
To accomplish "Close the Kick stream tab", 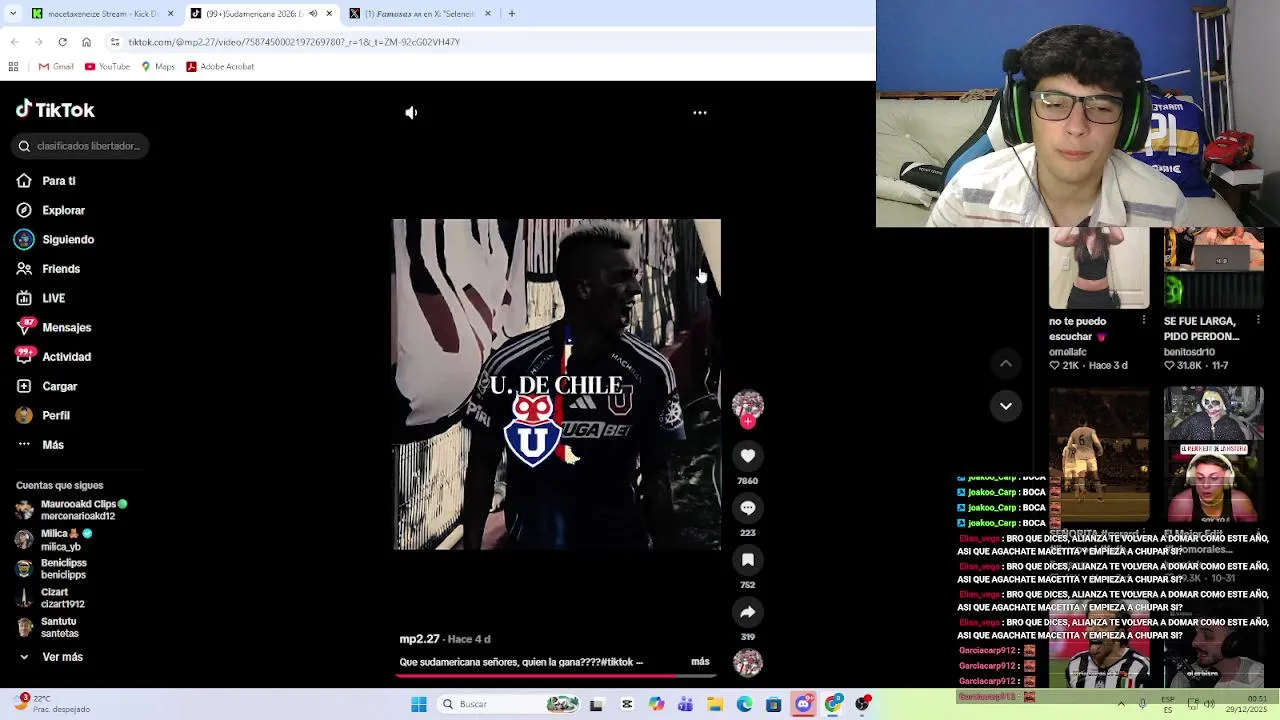I will [x=170, y=14].
